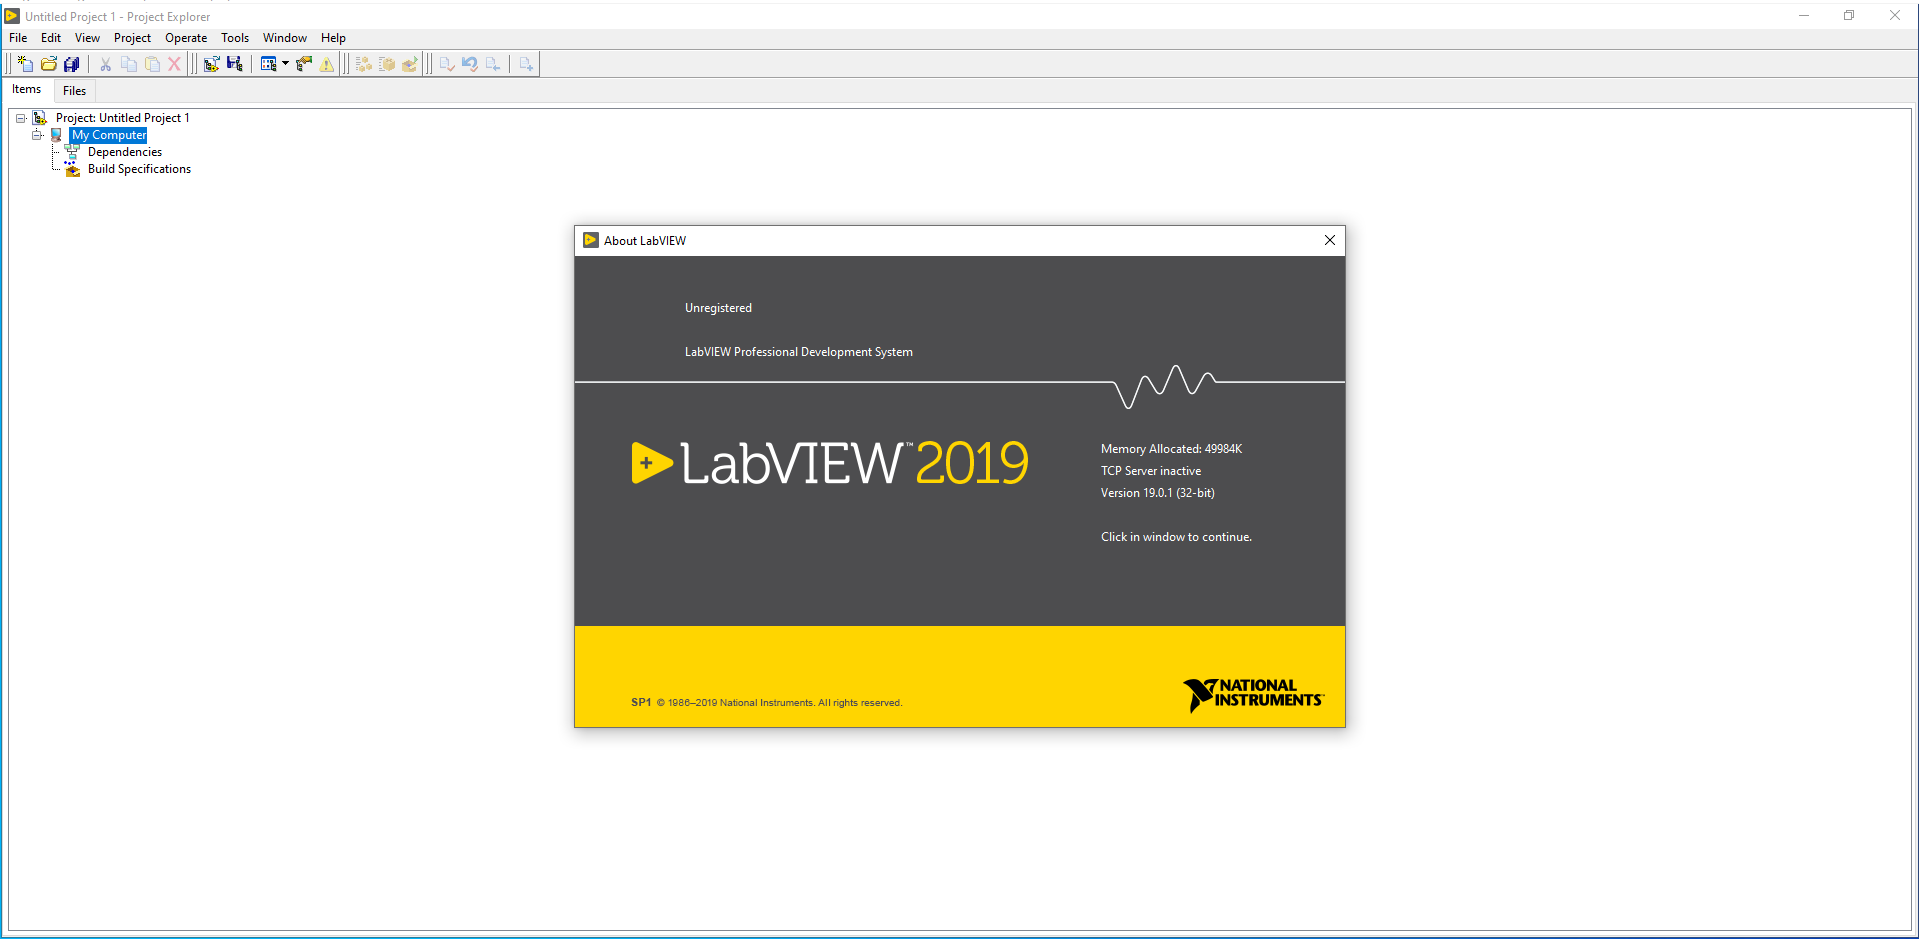Click 'LabVIEW Professional Development System' text

pos(798,352)
